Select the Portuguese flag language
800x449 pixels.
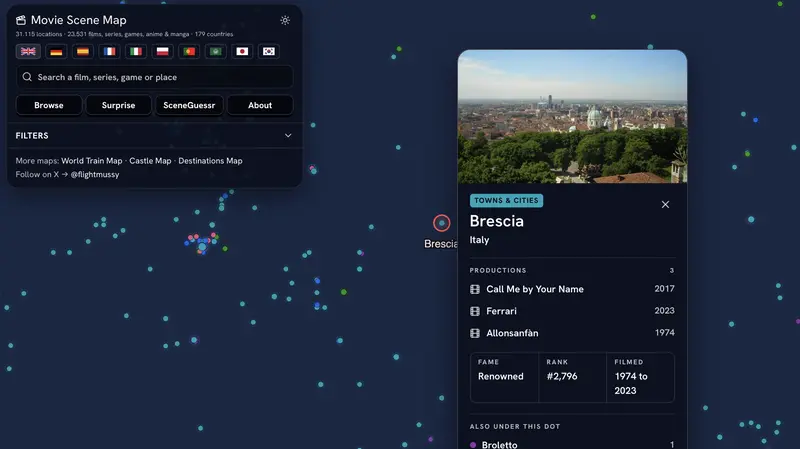[x=189, y=52]
